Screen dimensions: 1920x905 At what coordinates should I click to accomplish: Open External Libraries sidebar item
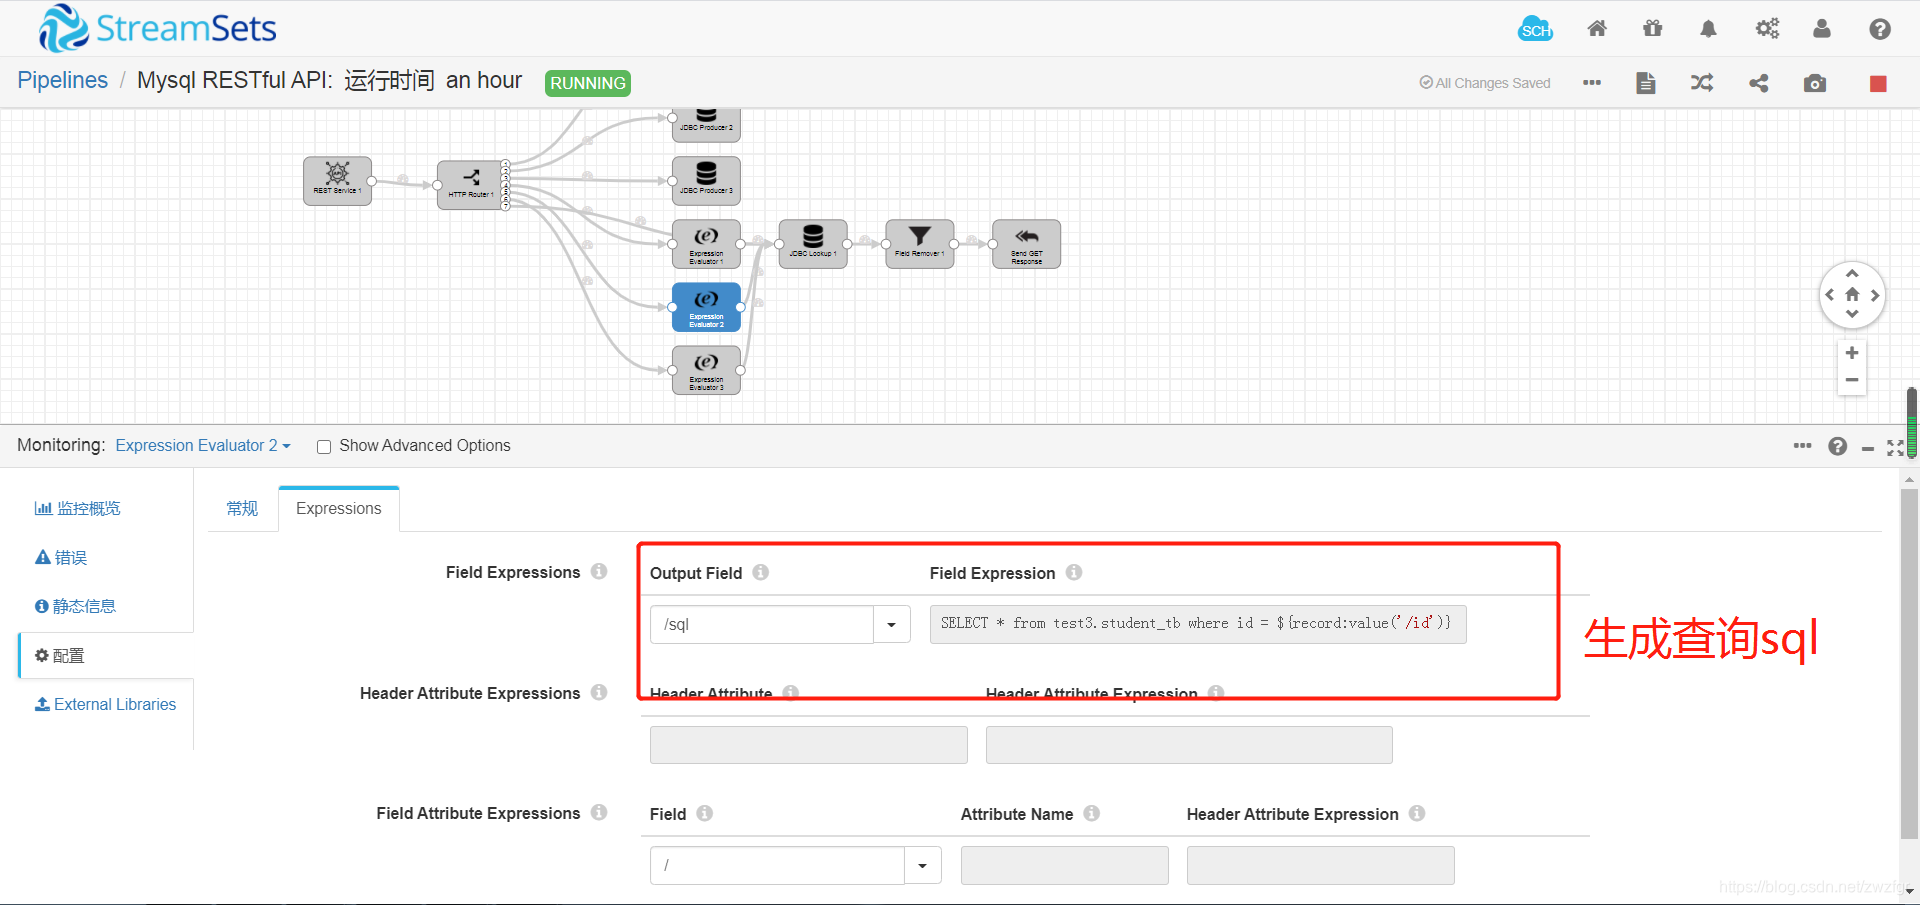point(105,705)
